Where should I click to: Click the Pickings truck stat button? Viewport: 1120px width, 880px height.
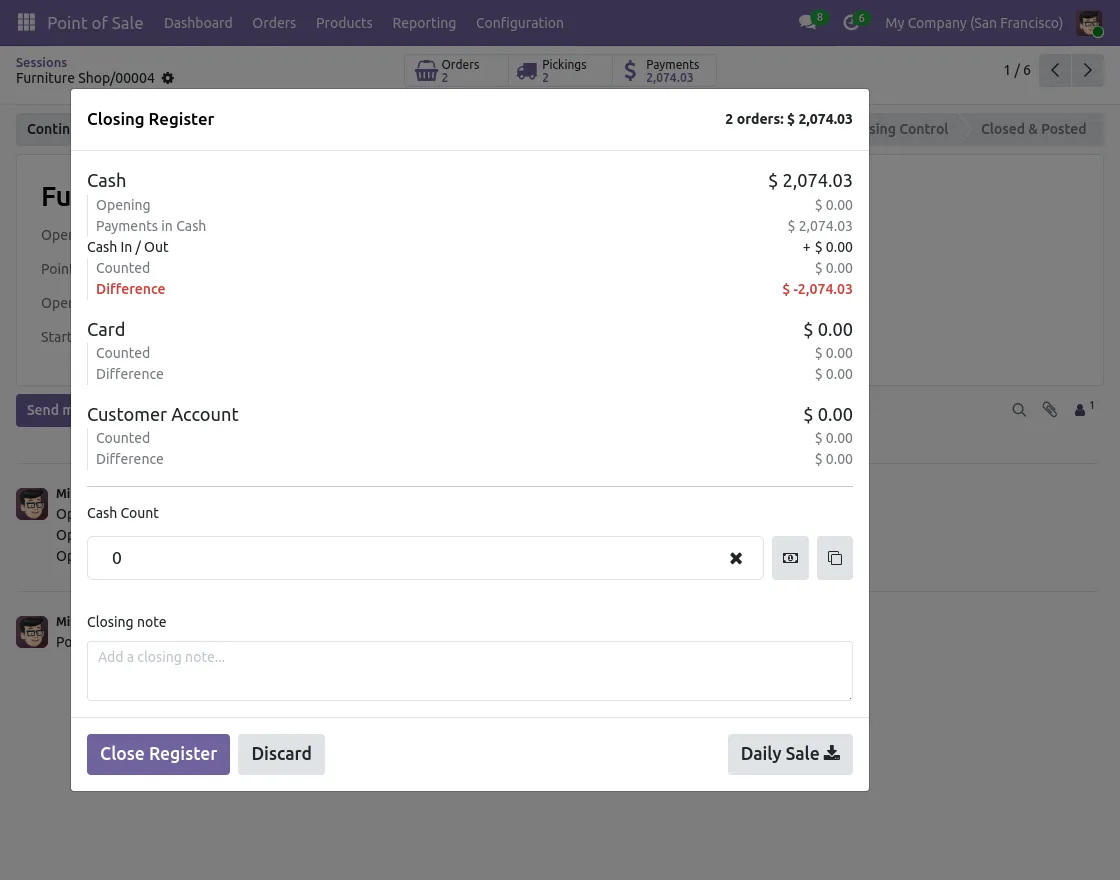pos(560,71)
